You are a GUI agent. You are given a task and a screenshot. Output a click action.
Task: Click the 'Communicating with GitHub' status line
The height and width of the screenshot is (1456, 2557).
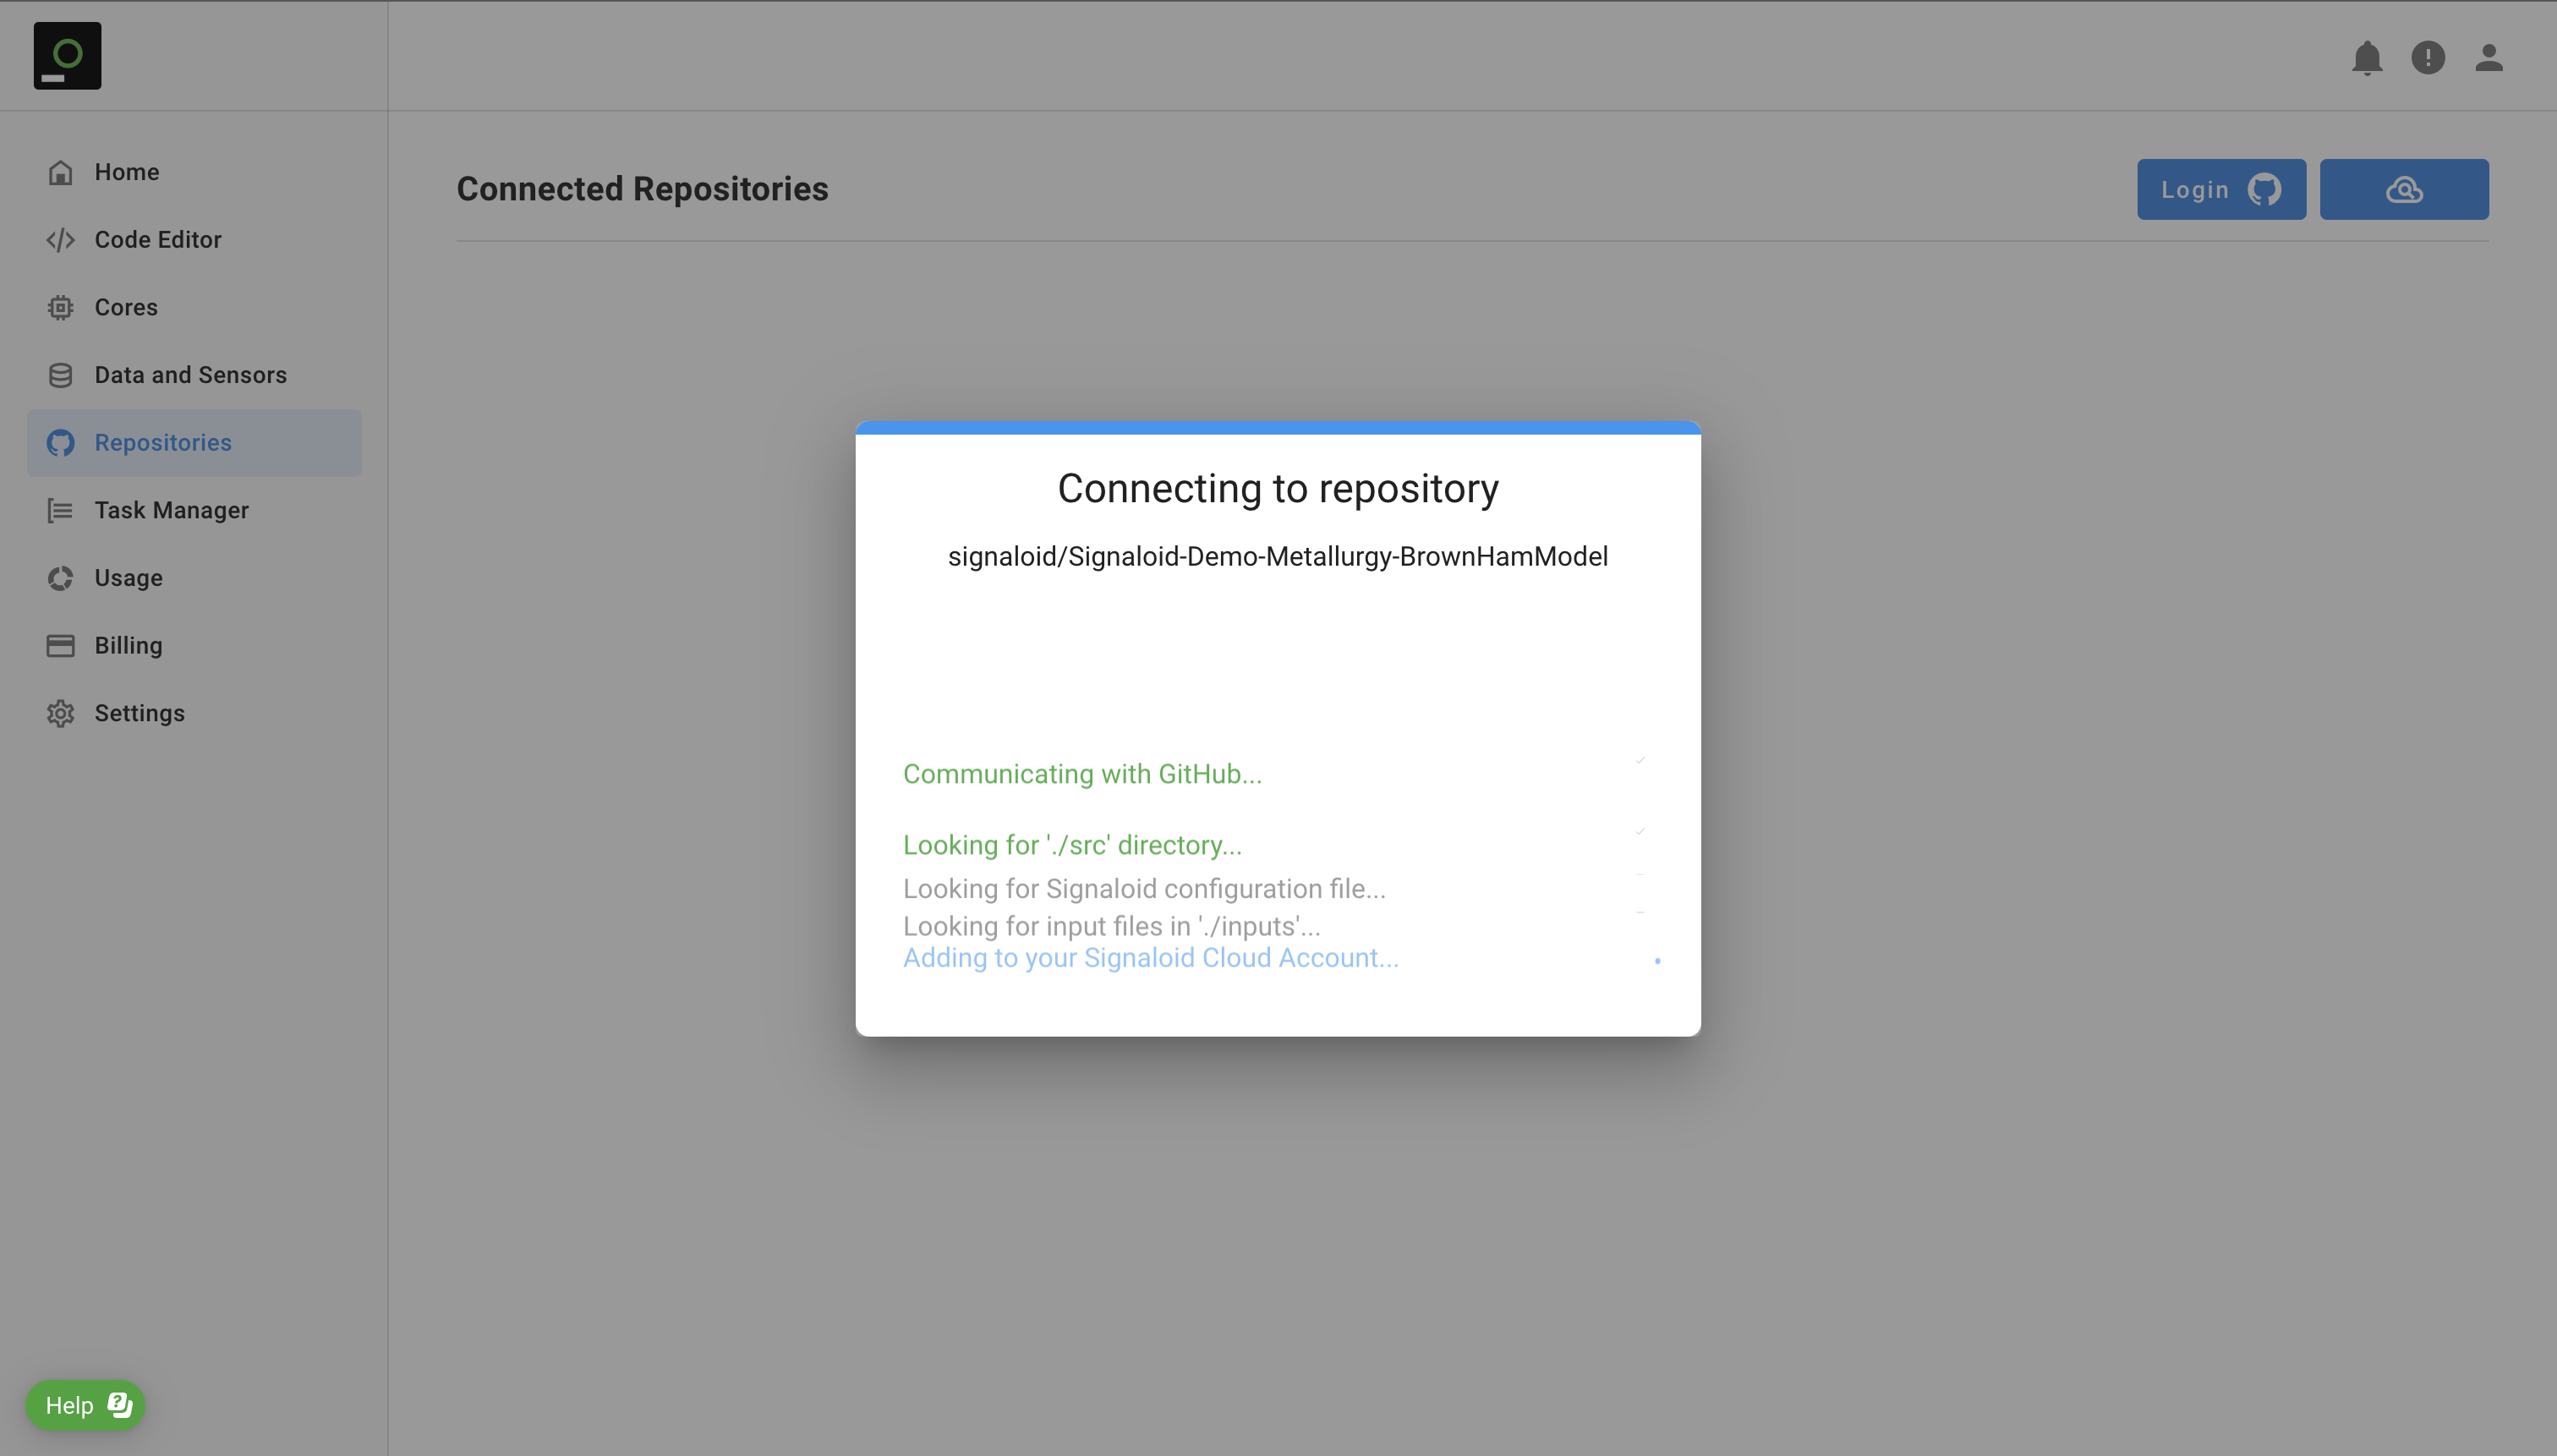(x=1082, y=774)
